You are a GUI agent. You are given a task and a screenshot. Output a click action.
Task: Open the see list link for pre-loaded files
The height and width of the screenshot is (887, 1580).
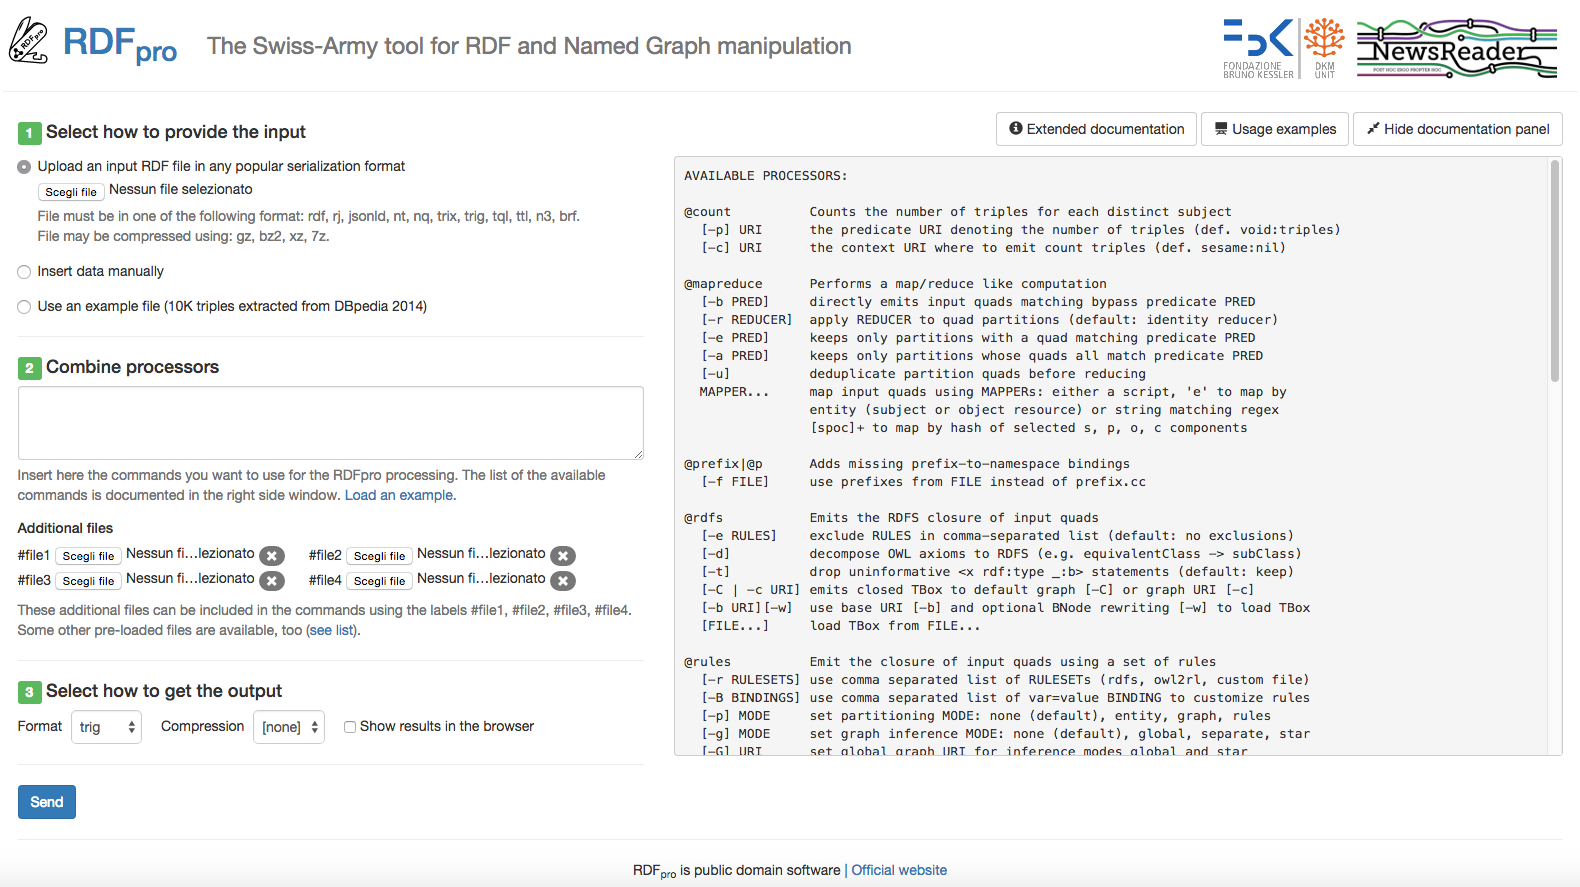(332, 630)
